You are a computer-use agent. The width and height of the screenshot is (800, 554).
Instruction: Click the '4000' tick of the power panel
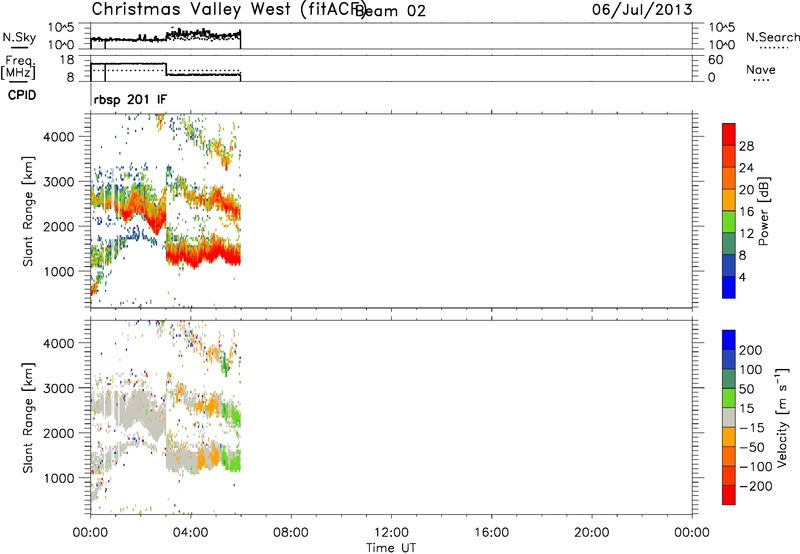[59, 137]
